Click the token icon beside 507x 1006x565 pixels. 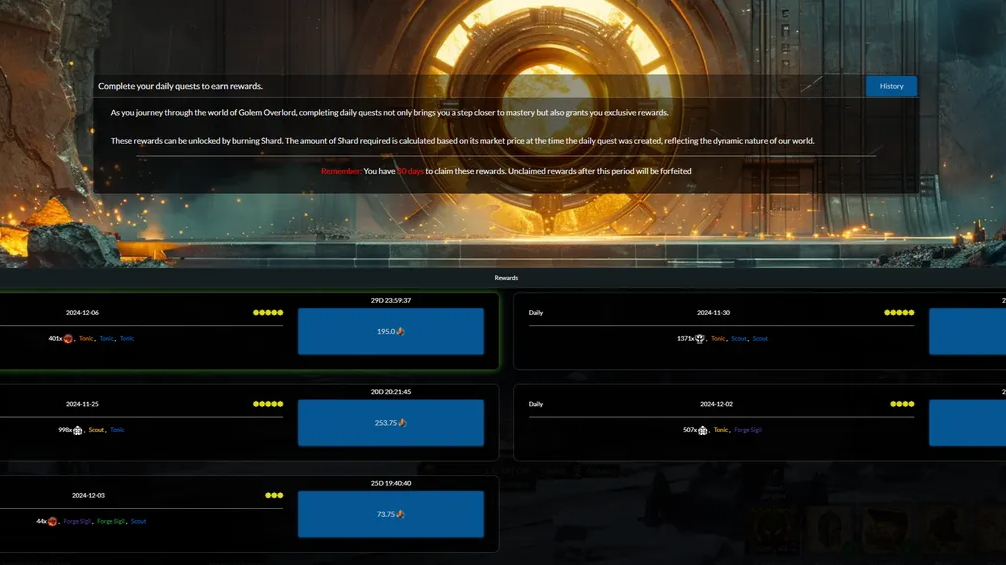pos(703,431)
